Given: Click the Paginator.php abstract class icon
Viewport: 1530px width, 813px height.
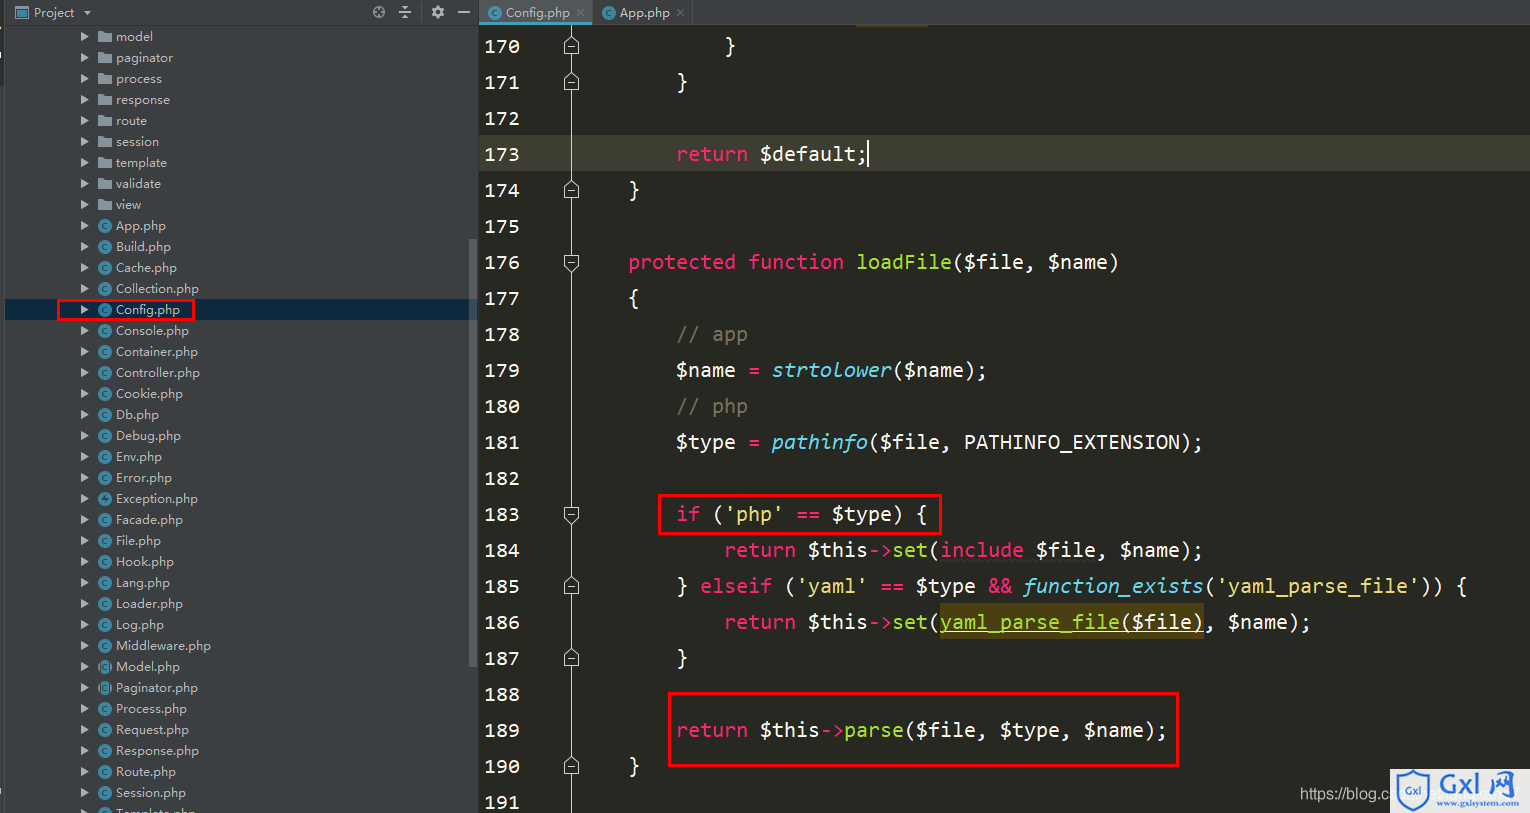Looking at the screenshot, I should click(x=105, y=688).
